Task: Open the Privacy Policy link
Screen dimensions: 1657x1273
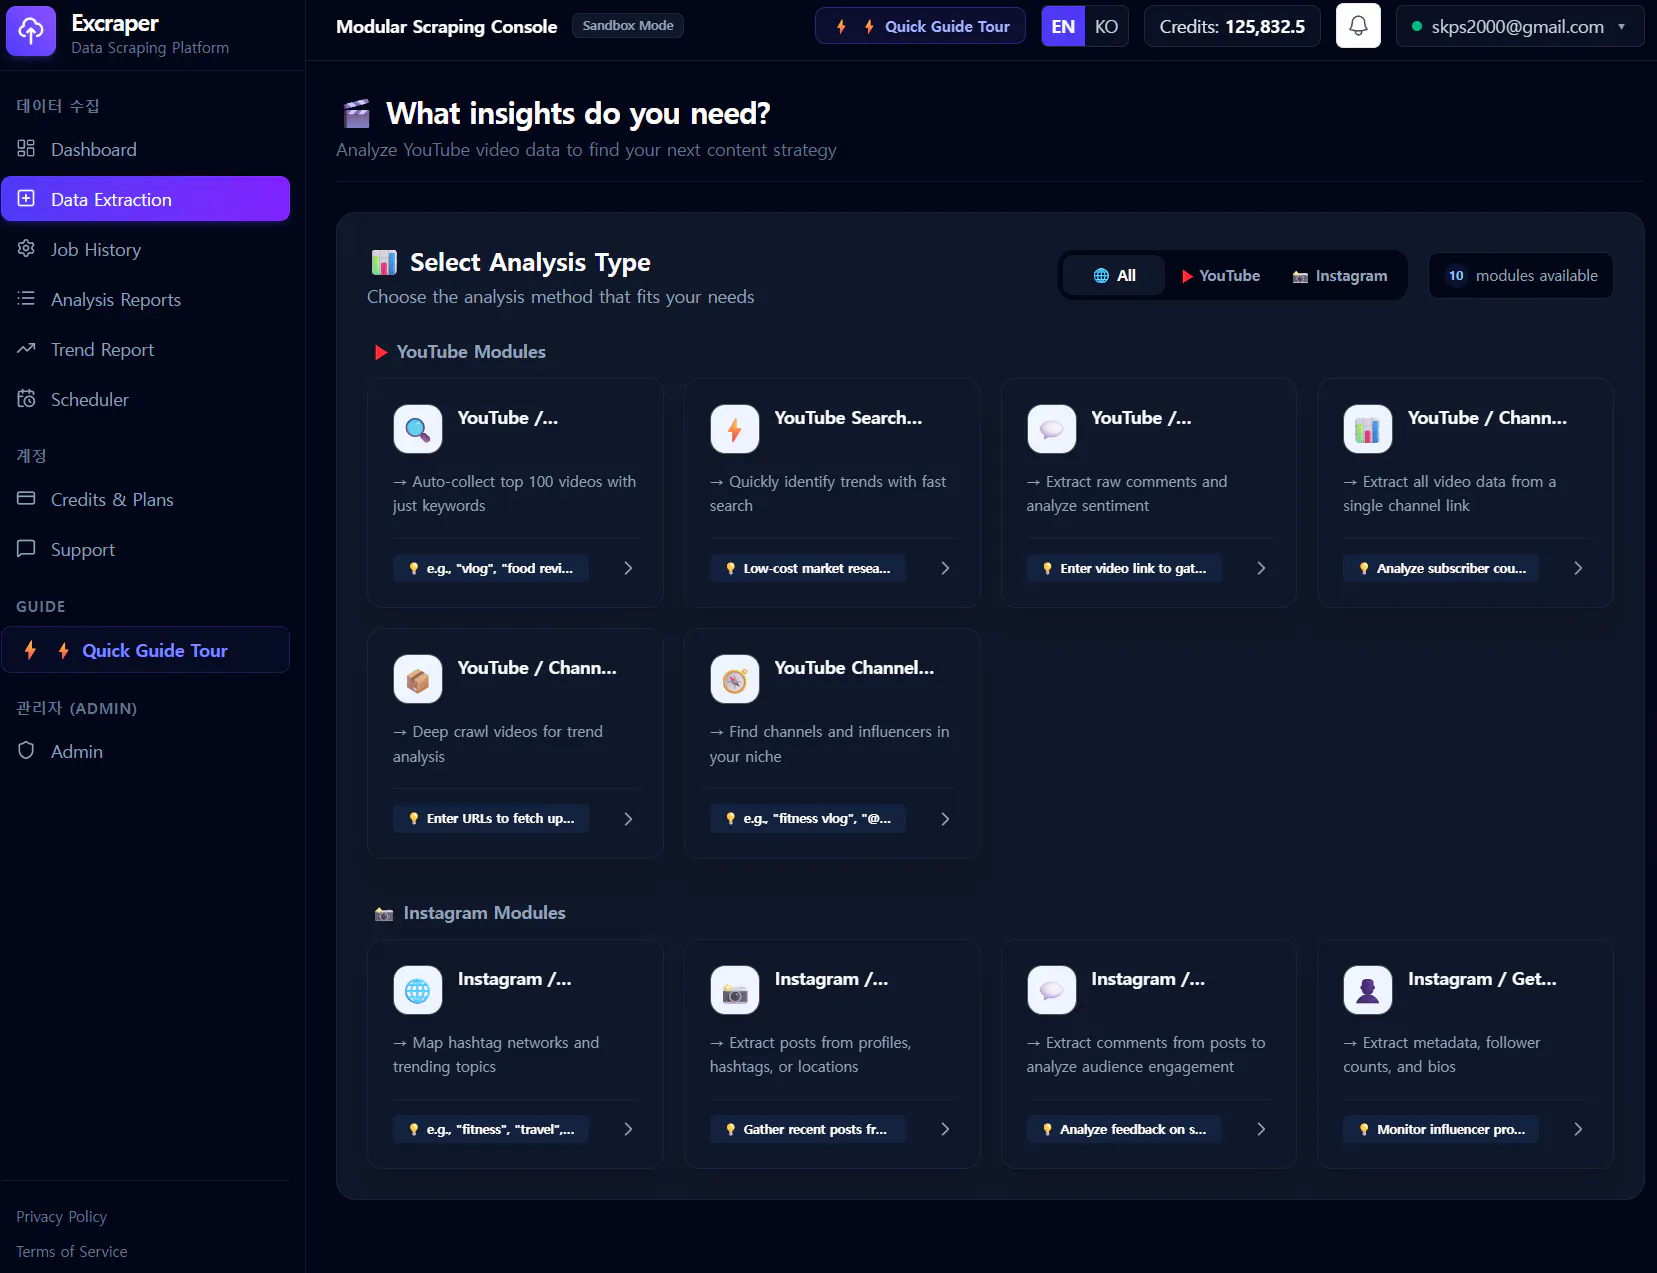Action: [x=61, y=1216]
